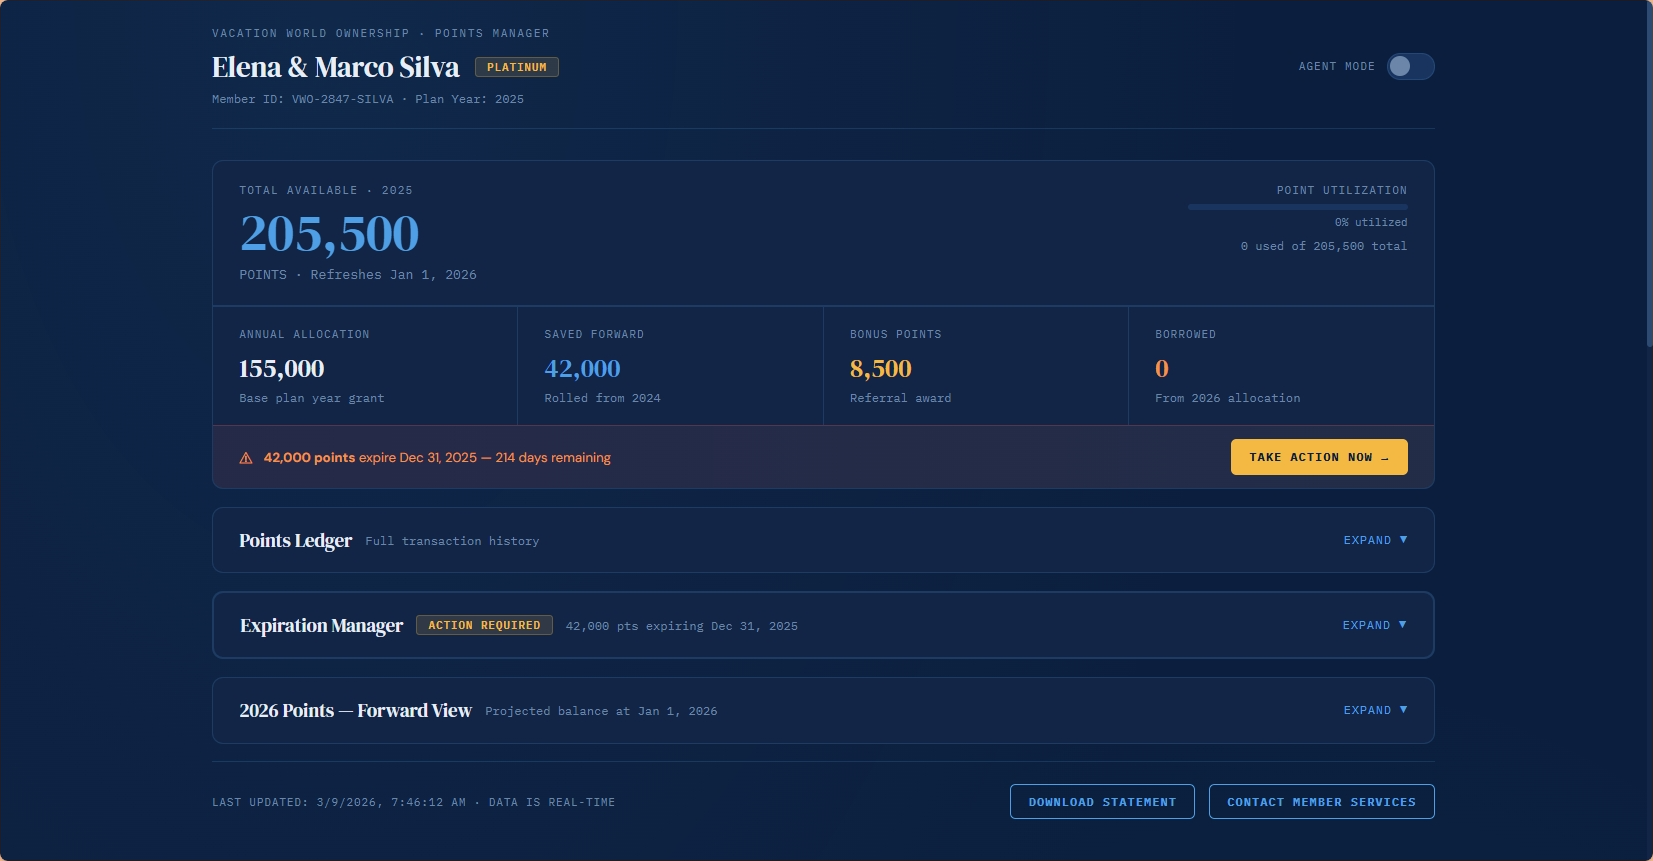Click 'Projected balance at Jan 1, 2026' subtitle
This screenshot has width=1653, height=861.
(601, 711)
